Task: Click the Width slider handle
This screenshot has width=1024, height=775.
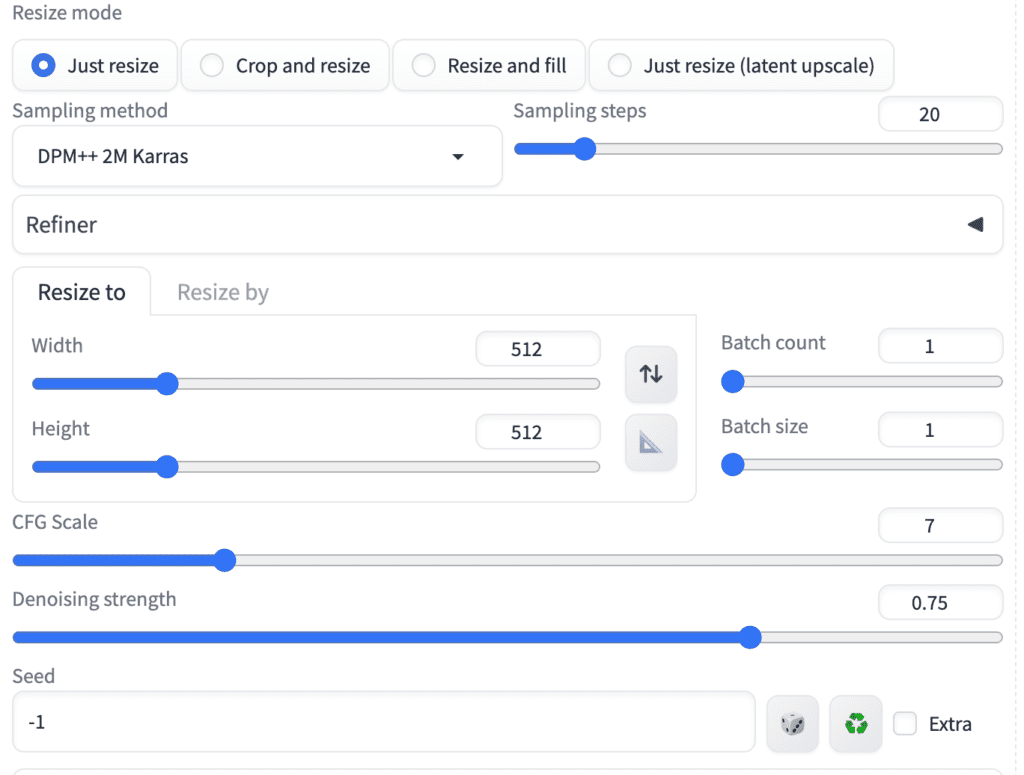Action: (x=167, y=383)
